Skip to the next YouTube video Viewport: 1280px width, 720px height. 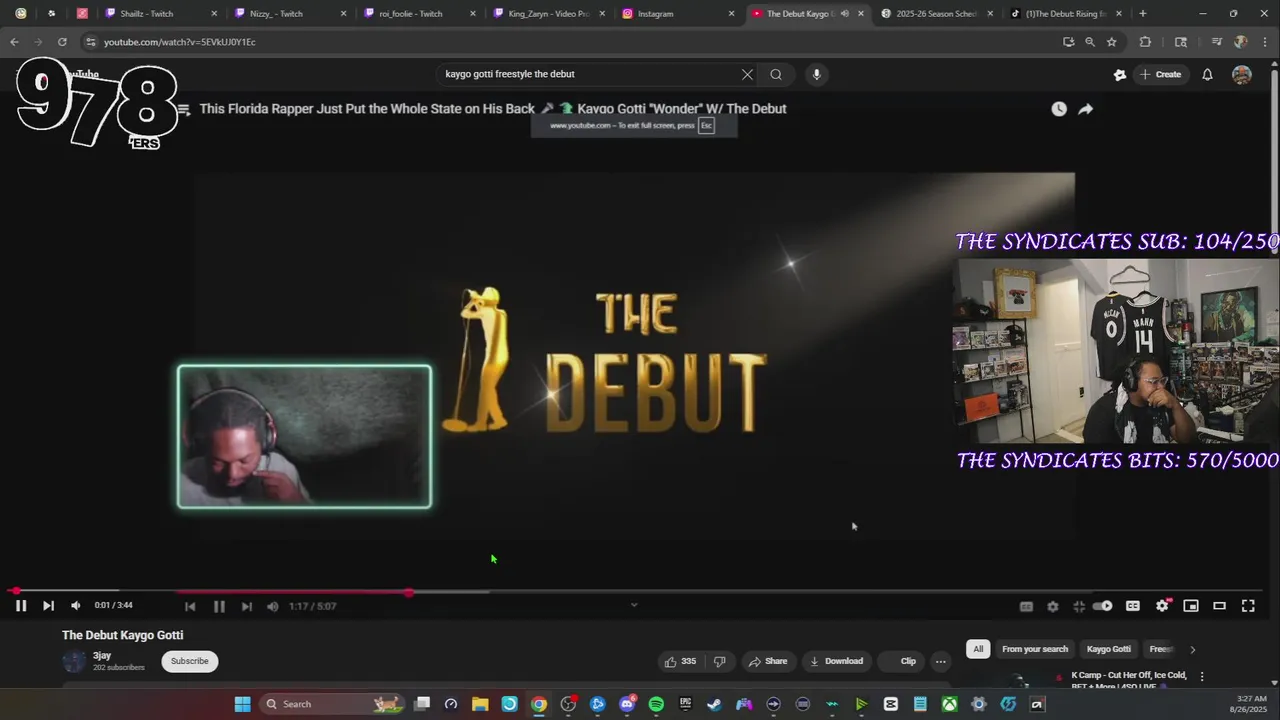click(48, 605)
